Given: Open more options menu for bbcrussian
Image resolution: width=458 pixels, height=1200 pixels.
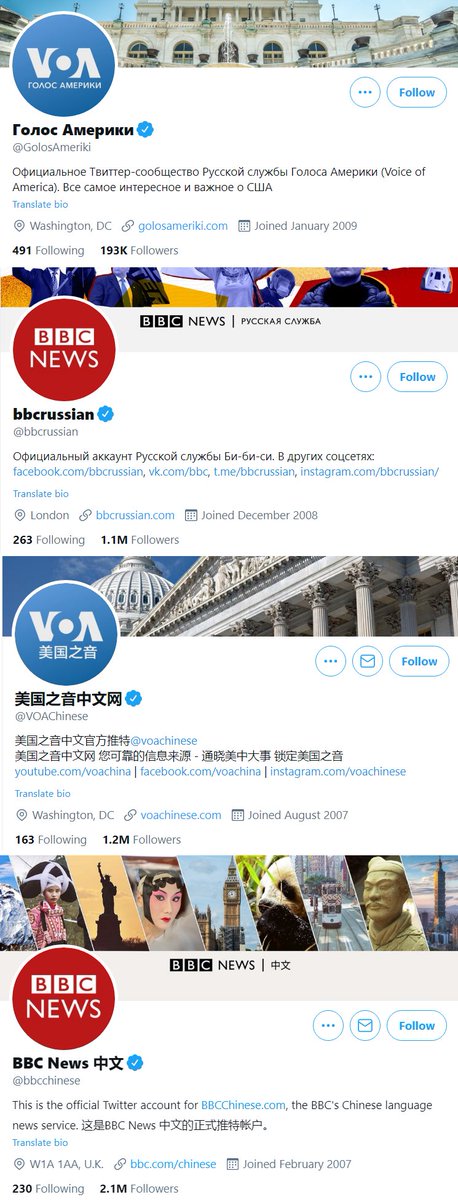Looking at the screenshot, I should click(x=365, y=377).
